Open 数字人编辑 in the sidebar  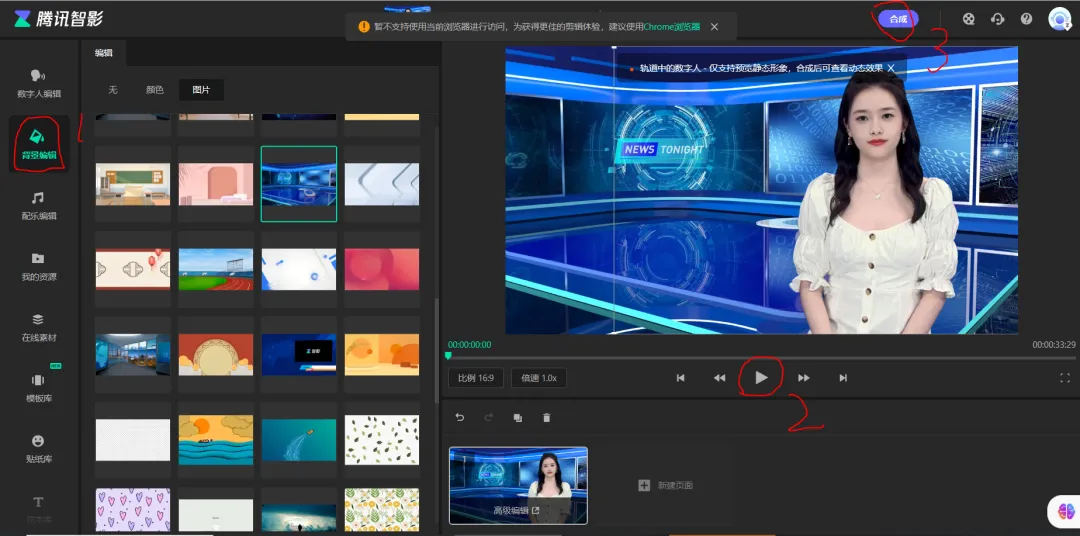(x=39, y=83)
